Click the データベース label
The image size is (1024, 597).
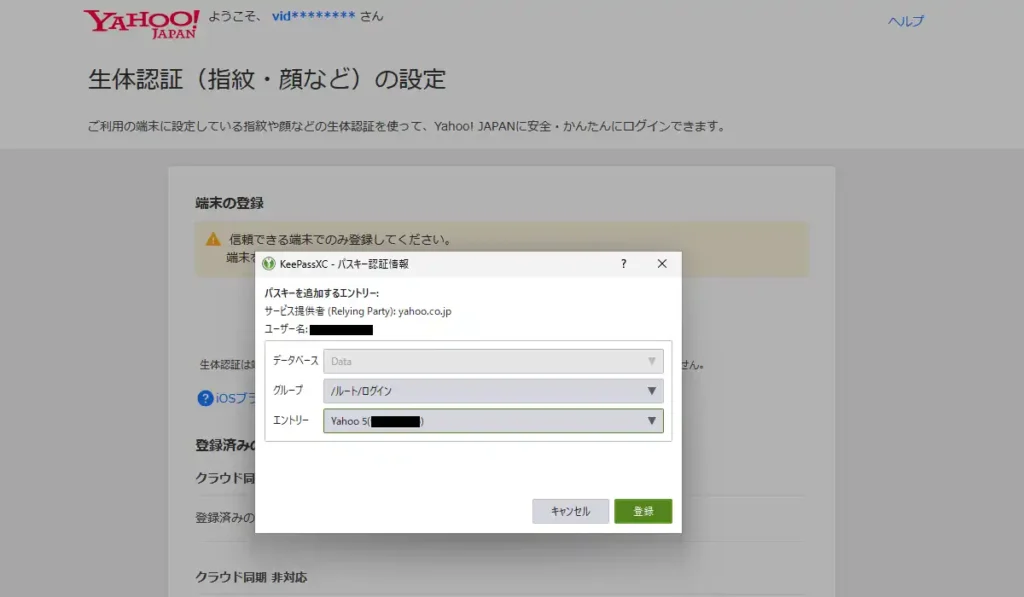295,361
